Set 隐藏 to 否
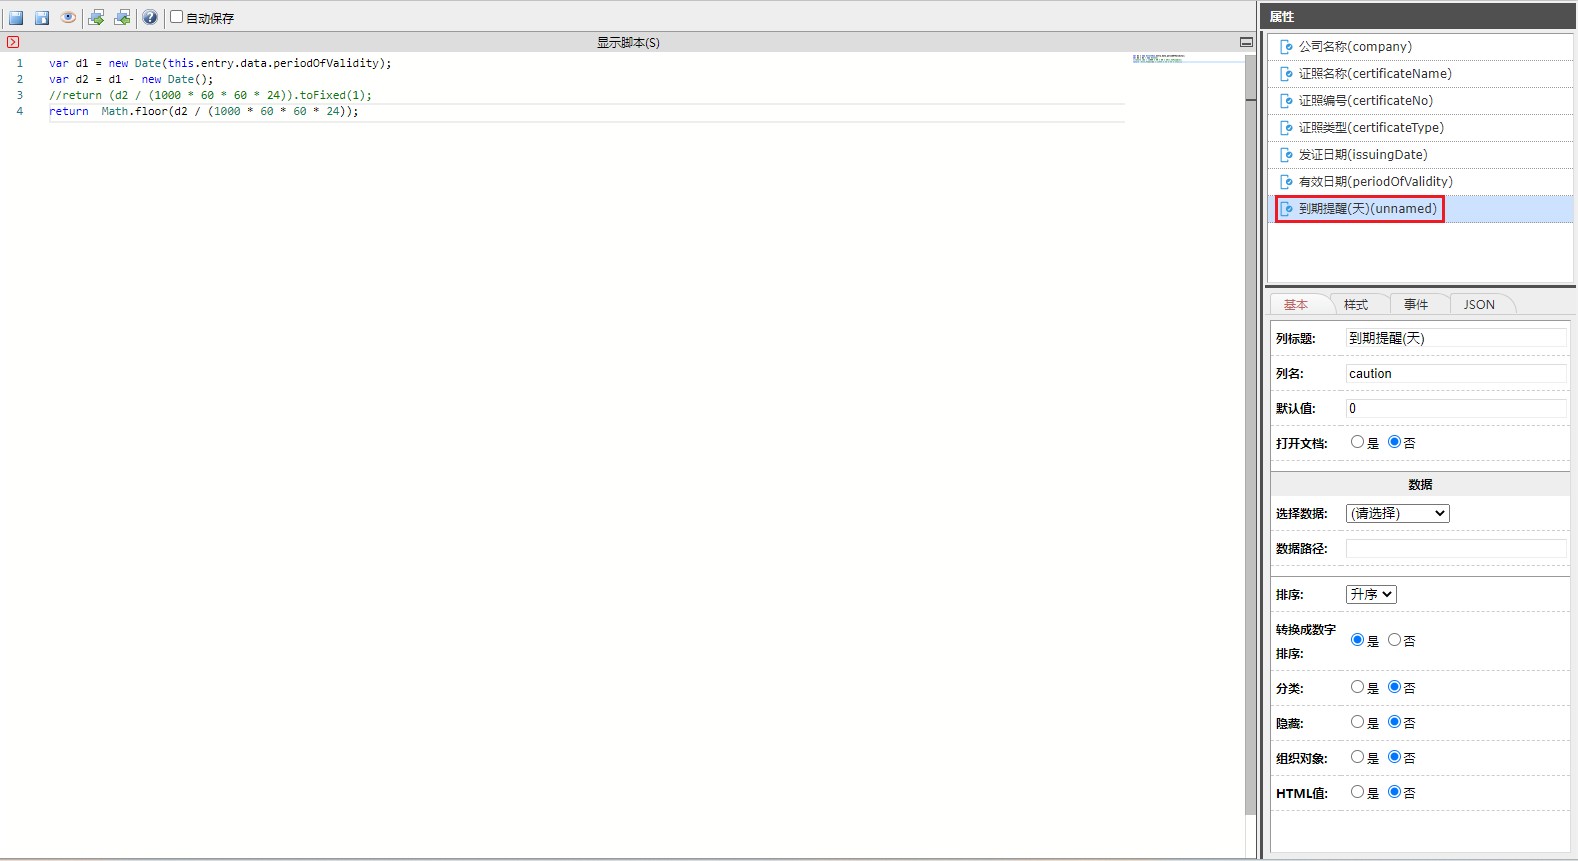Image resolution: width=1578 pixels, height=861 pixels. (1394, 722)
